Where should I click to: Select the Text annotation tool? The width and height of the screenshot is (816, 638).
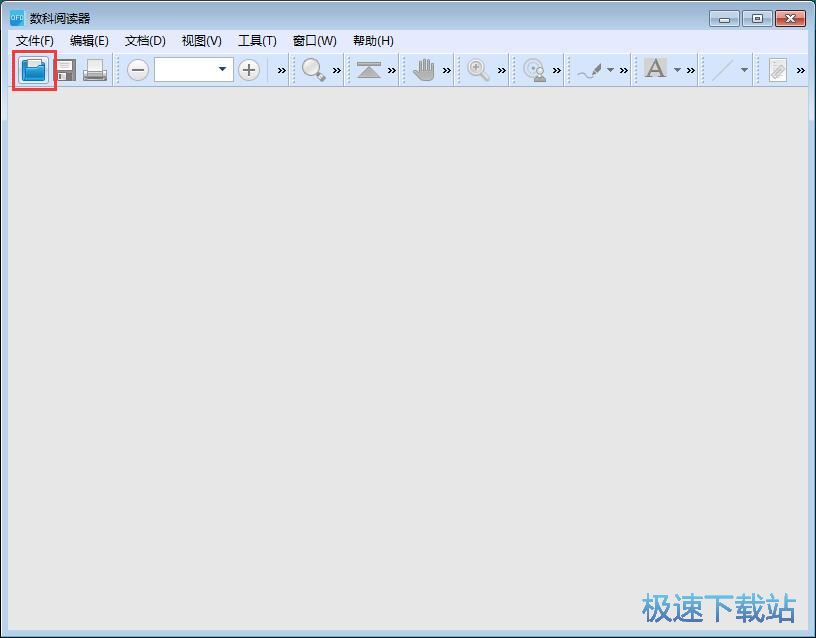(655, 70)
